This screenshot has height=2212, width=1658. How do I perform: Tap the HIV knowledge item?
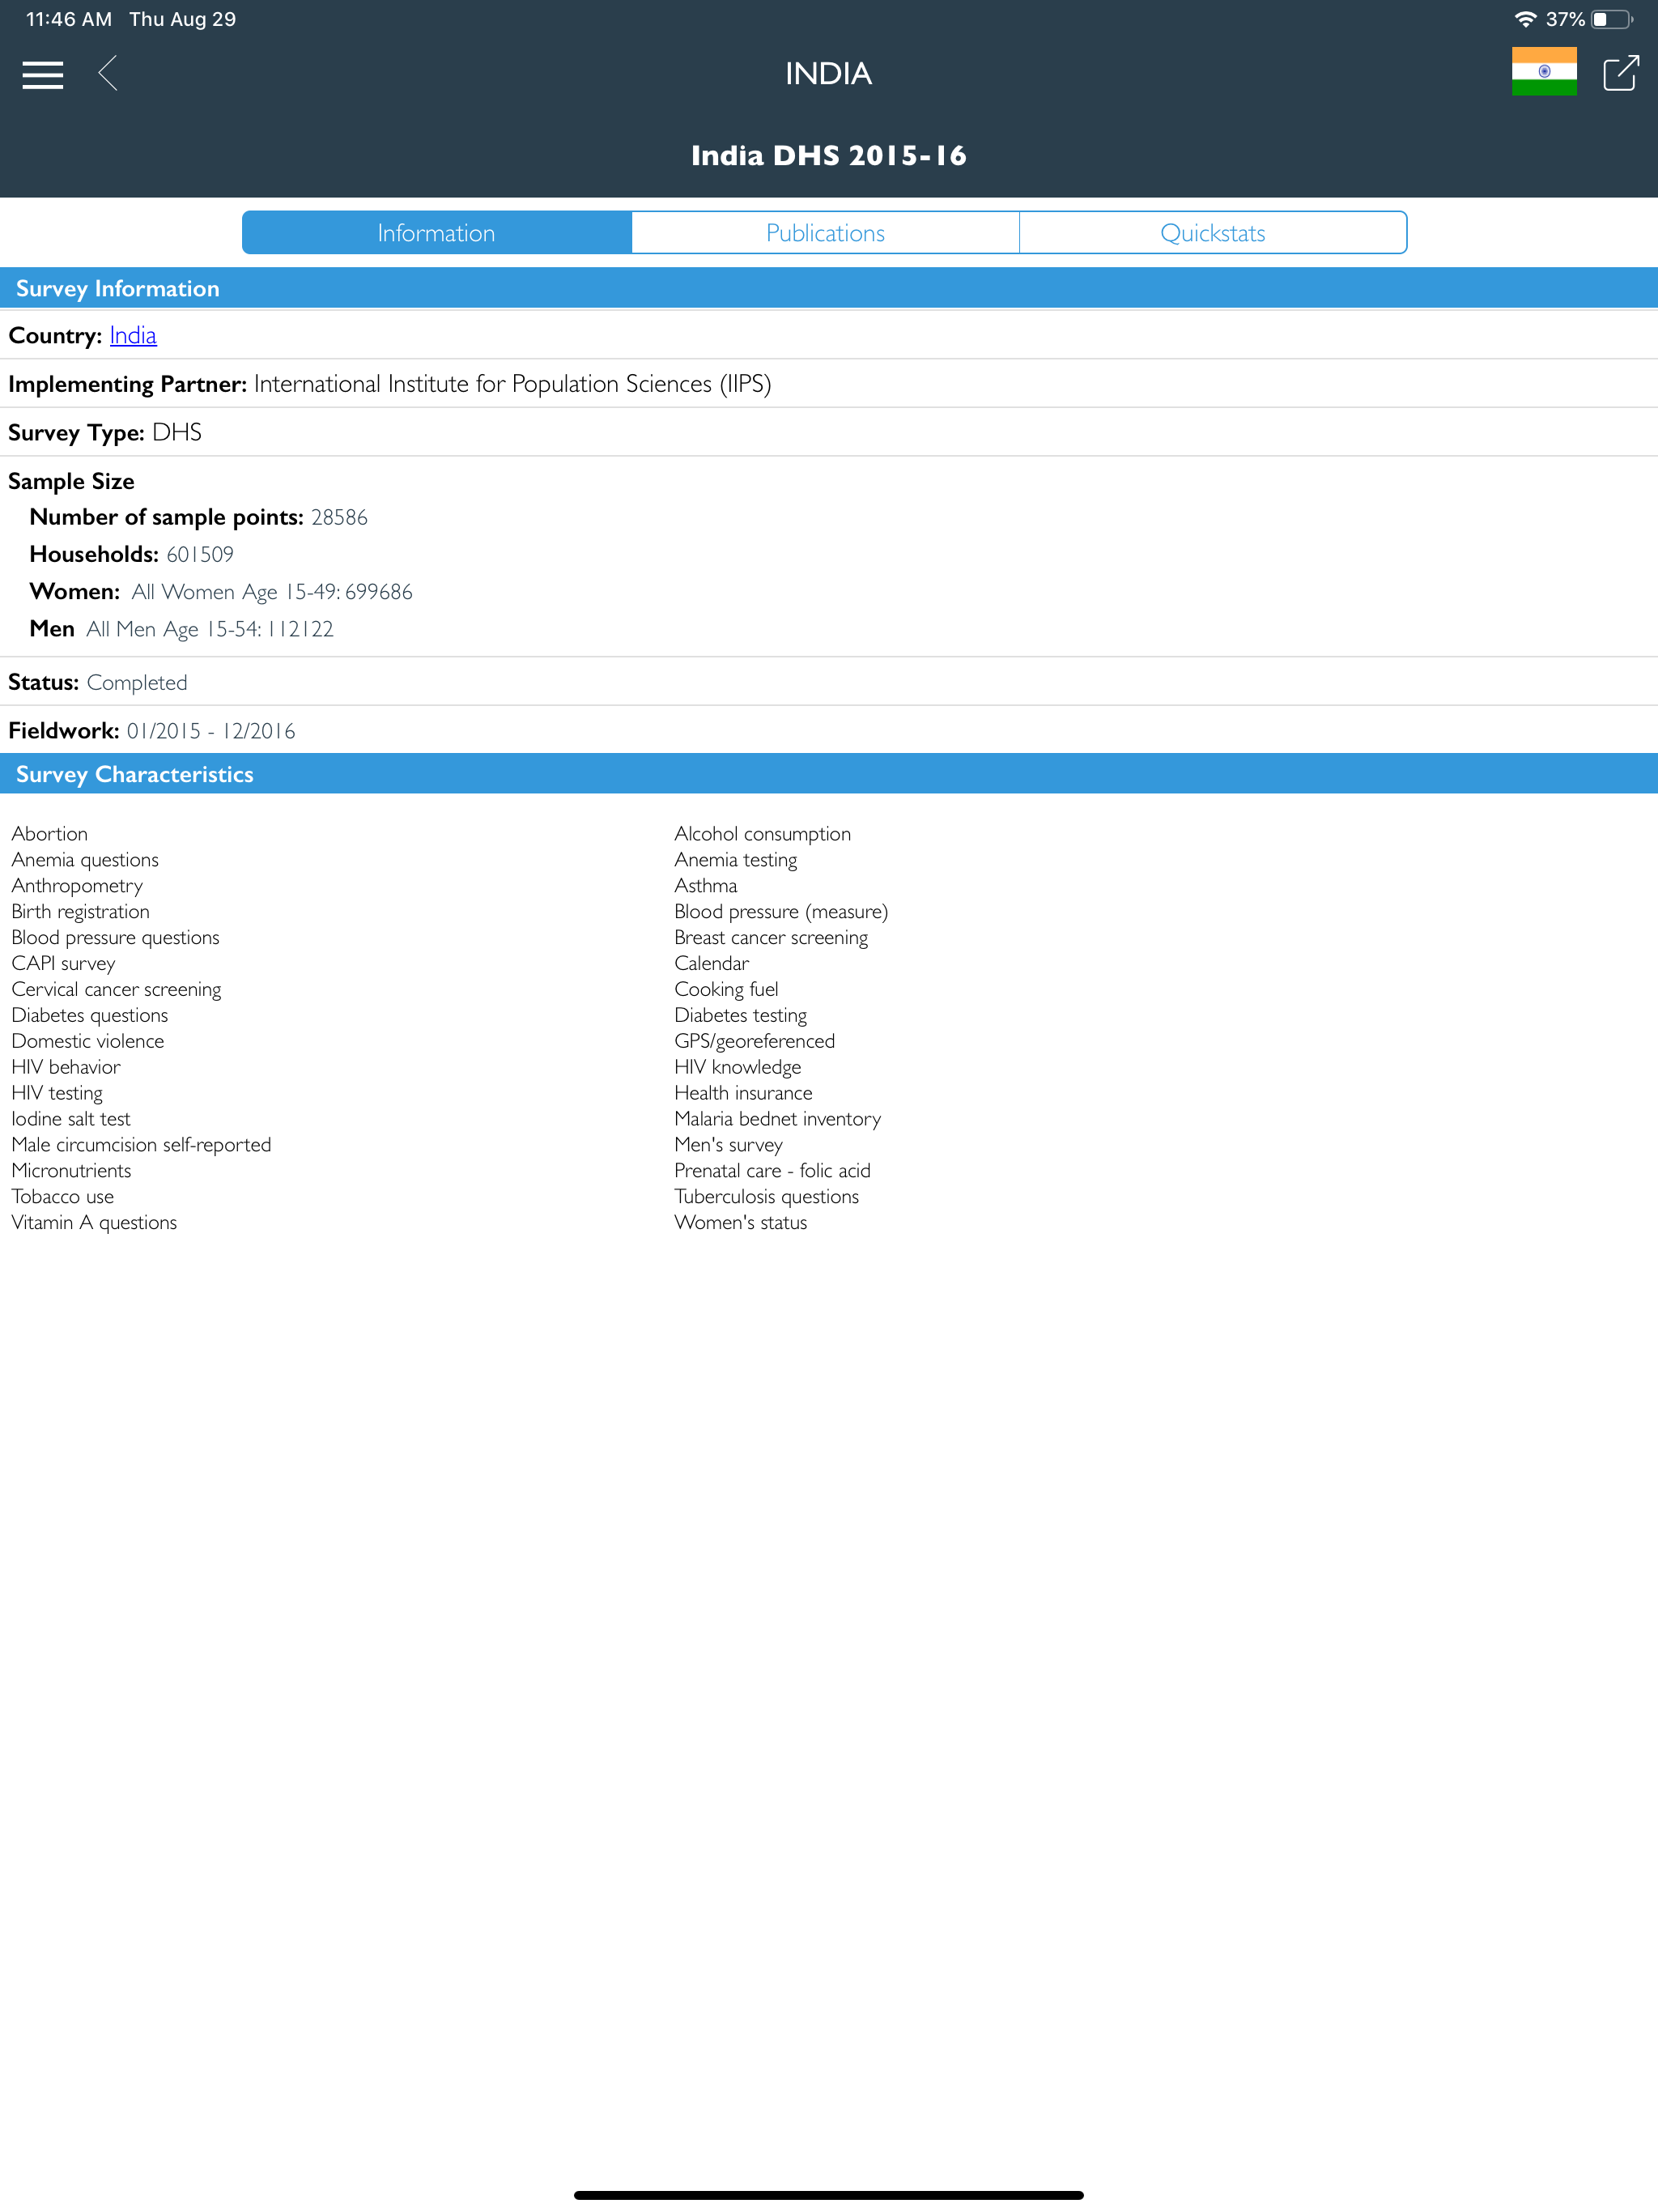[x=737, y=1067]
